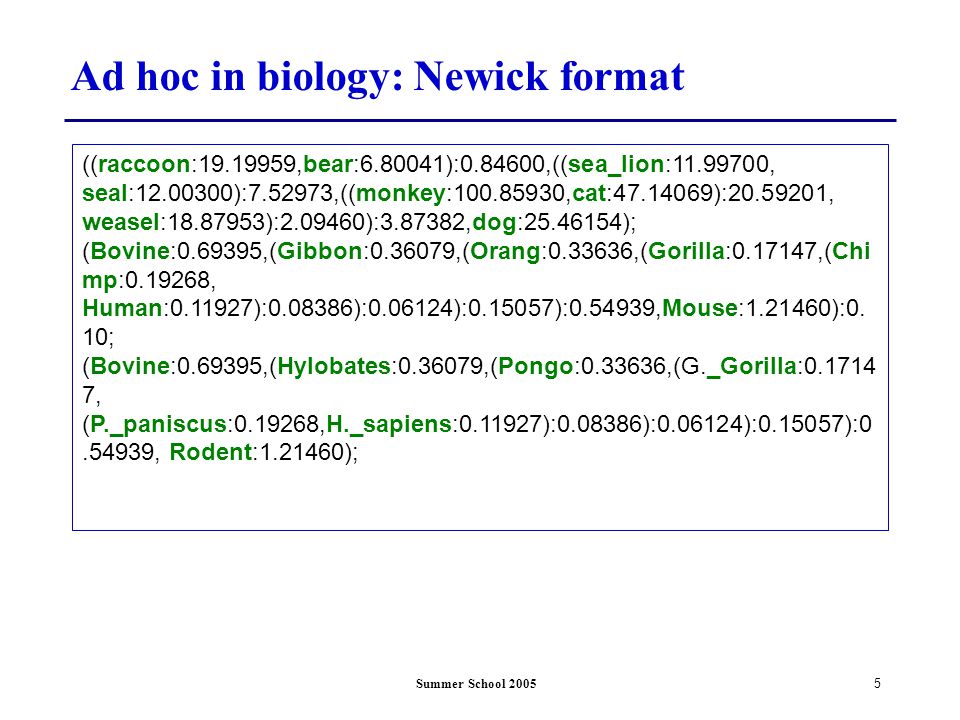Click the '_Gorilla' label after G.
The image size is (960, 720).
(x=752, y=367)
